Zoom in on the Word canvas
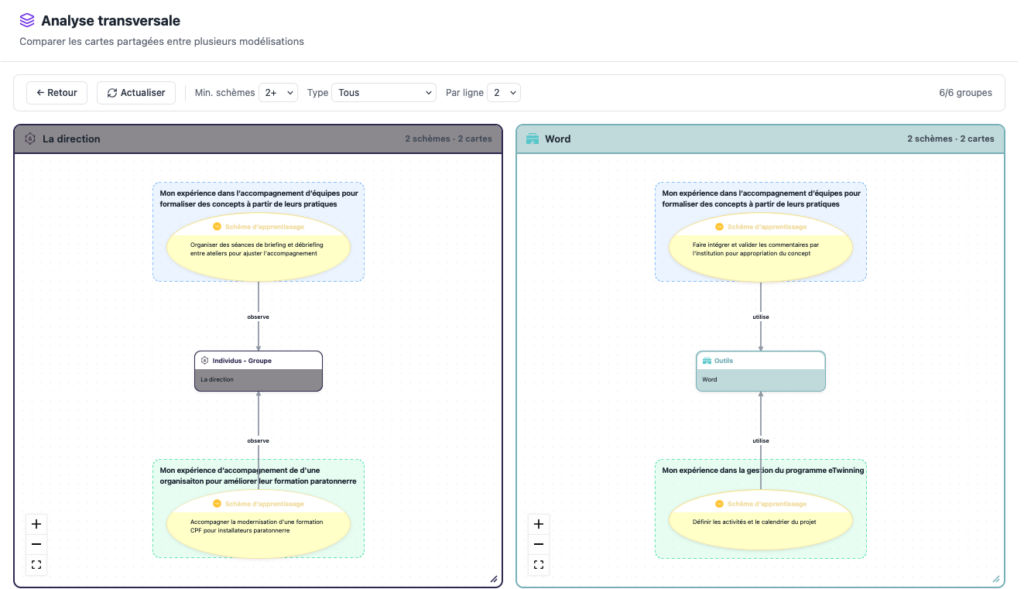This screenshot has width=1024, height=589. [539, 524]
